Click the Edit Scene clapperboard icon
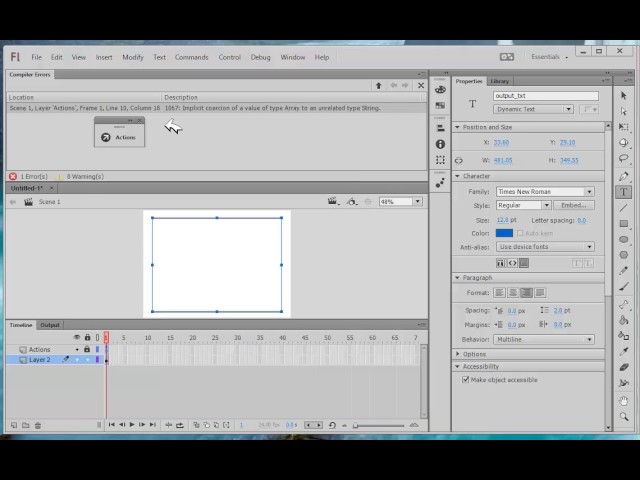The height and width of the screenshot is (480, 640). coord(333,201)
